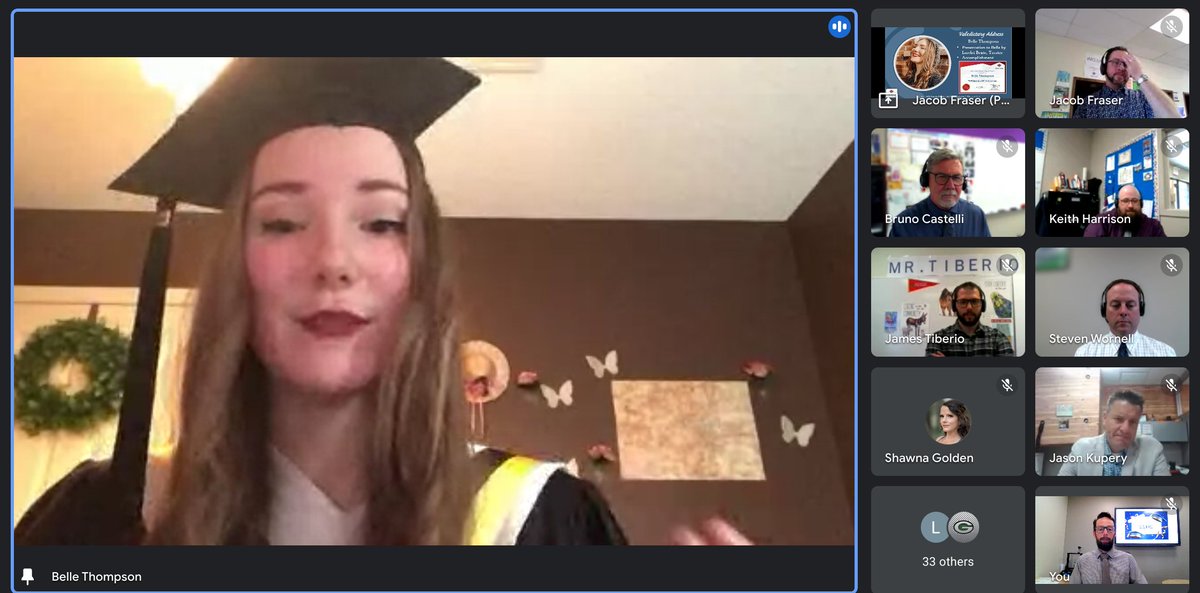Click the G logo avatar in others tile
Screen dimensions: 1200x593
tap(963, 527)
